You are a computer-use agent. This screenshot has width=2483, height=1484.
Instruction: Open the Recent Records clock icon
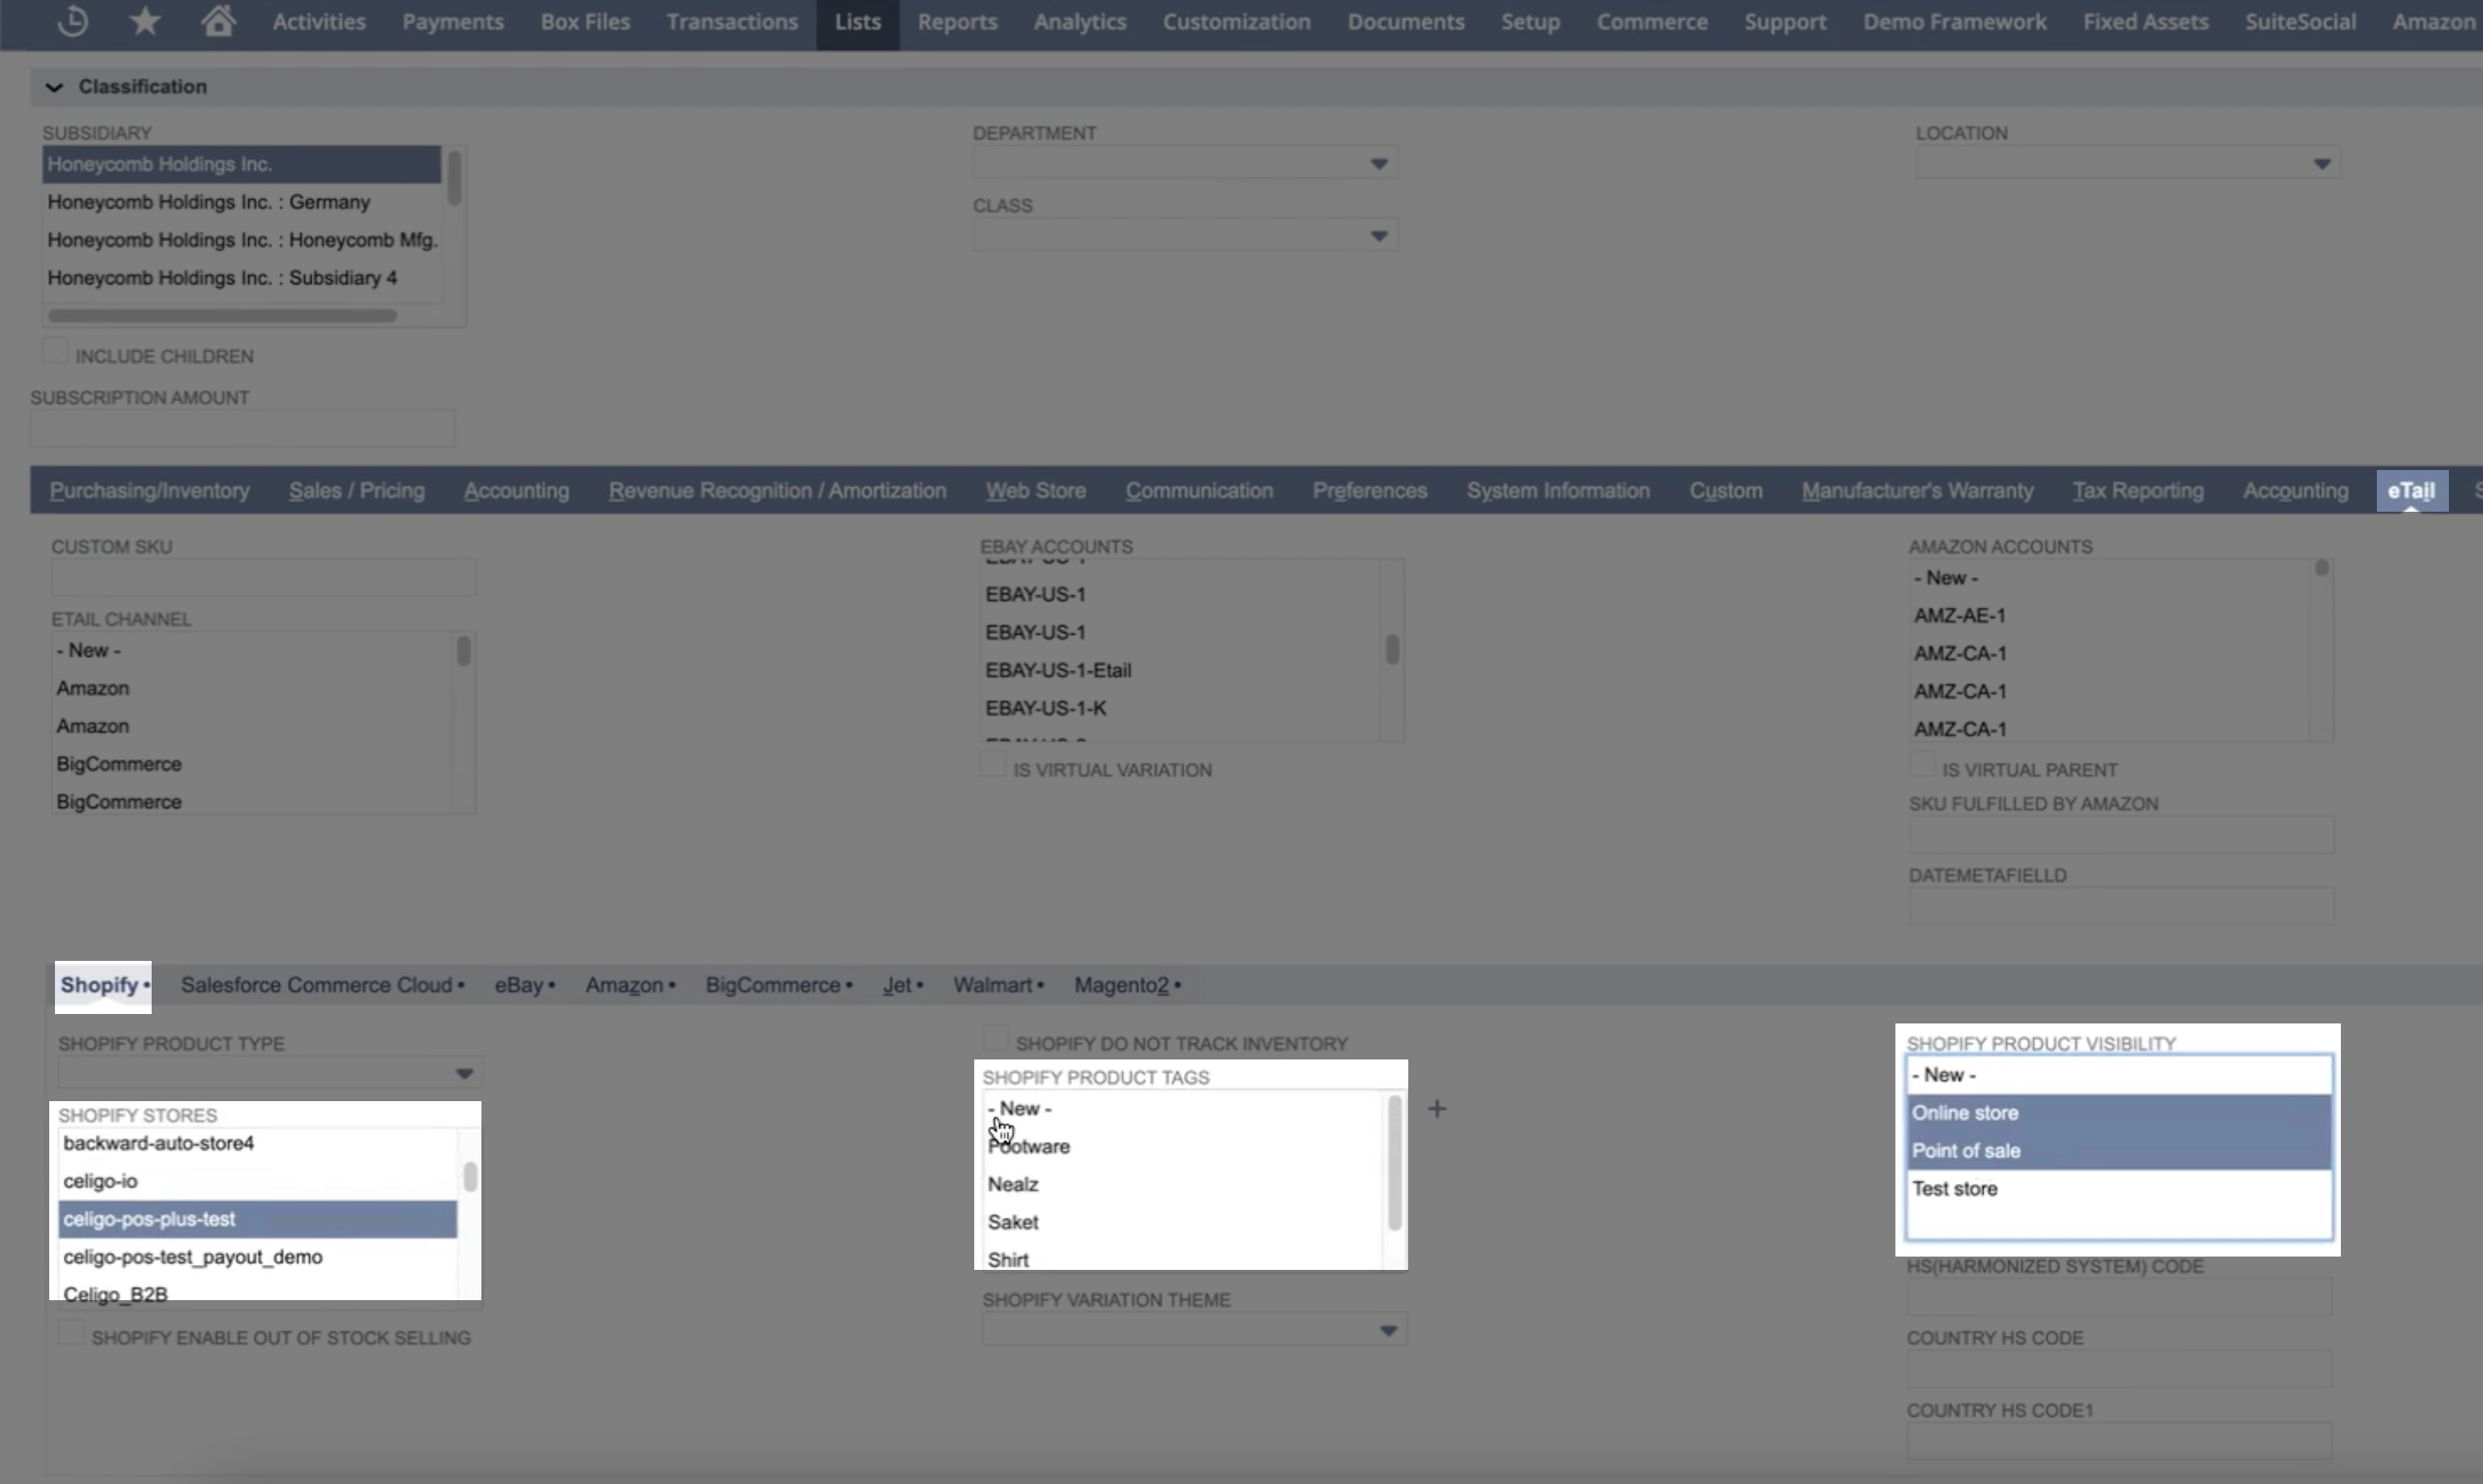coord(73,21)
